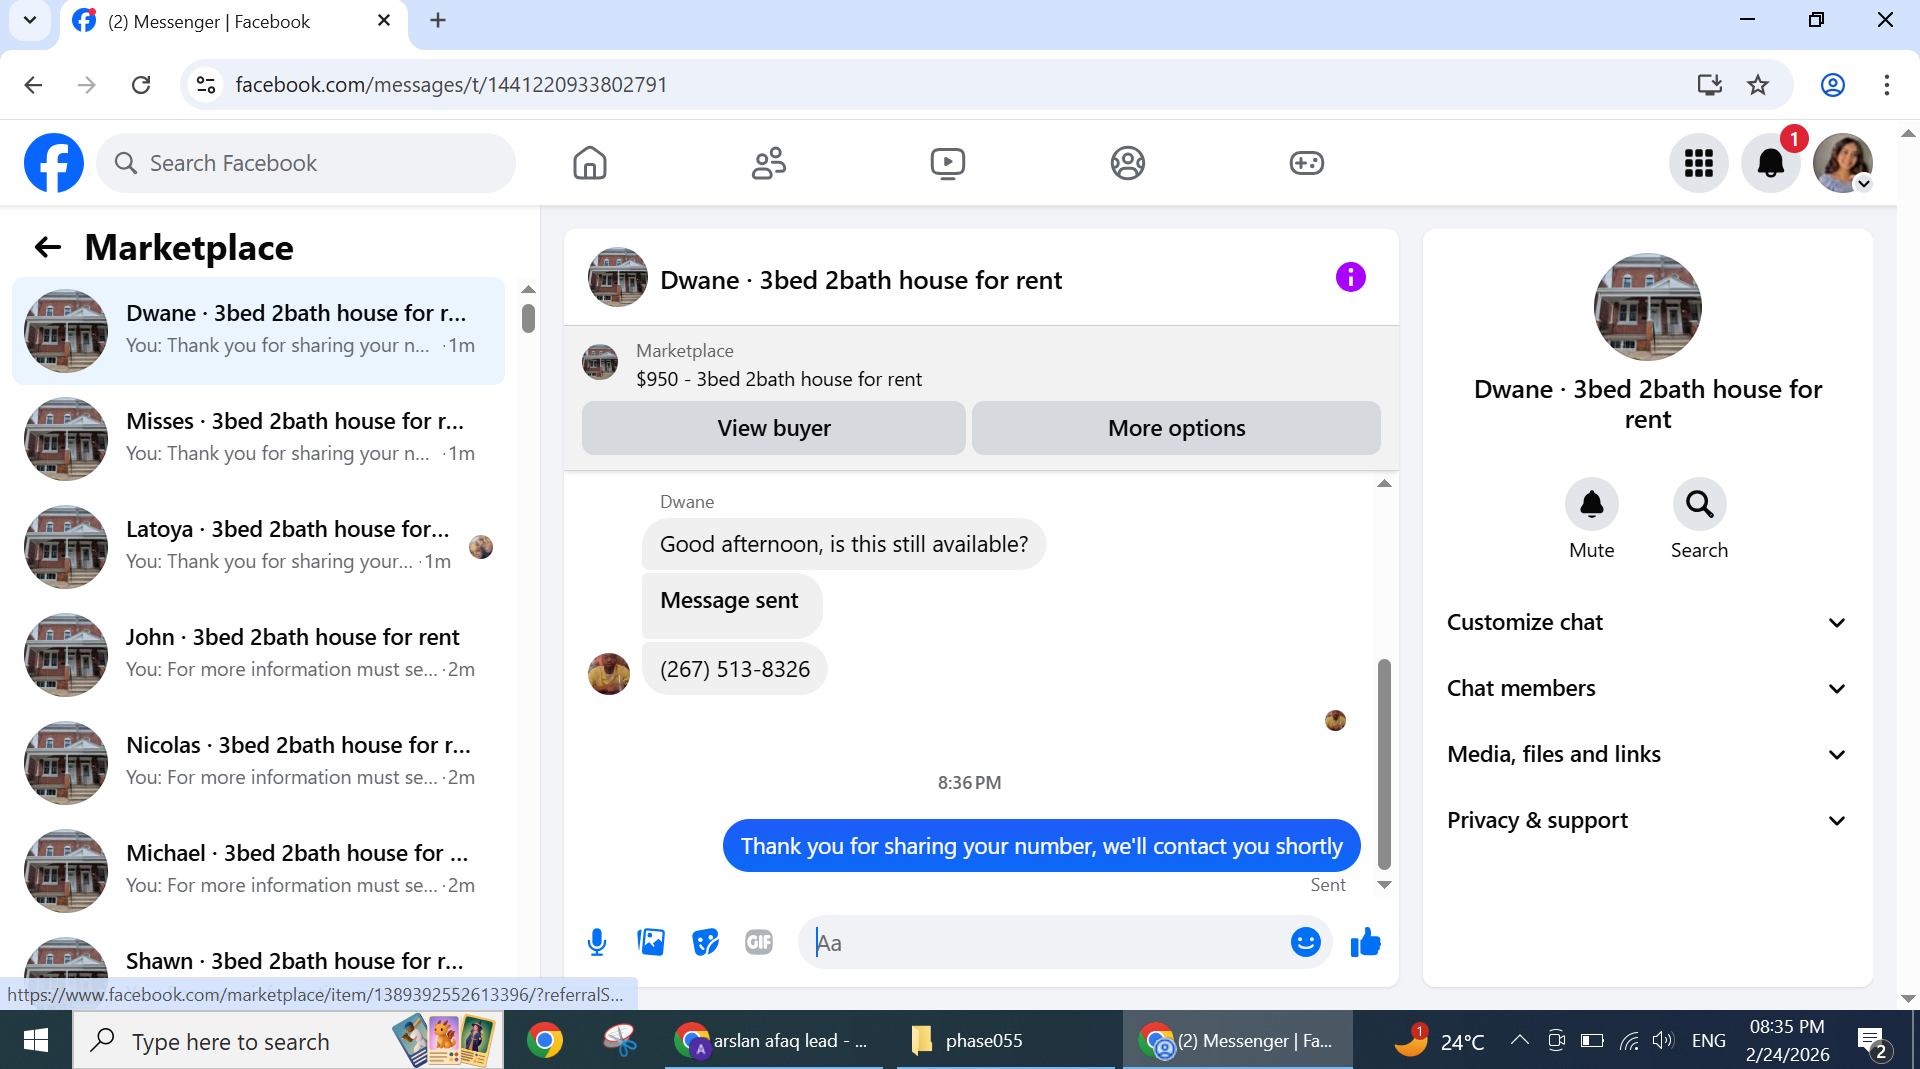Screen dimensions: 1920x1069
Task: Open the Groups icon in top navigation
Action: (1128, 163)
